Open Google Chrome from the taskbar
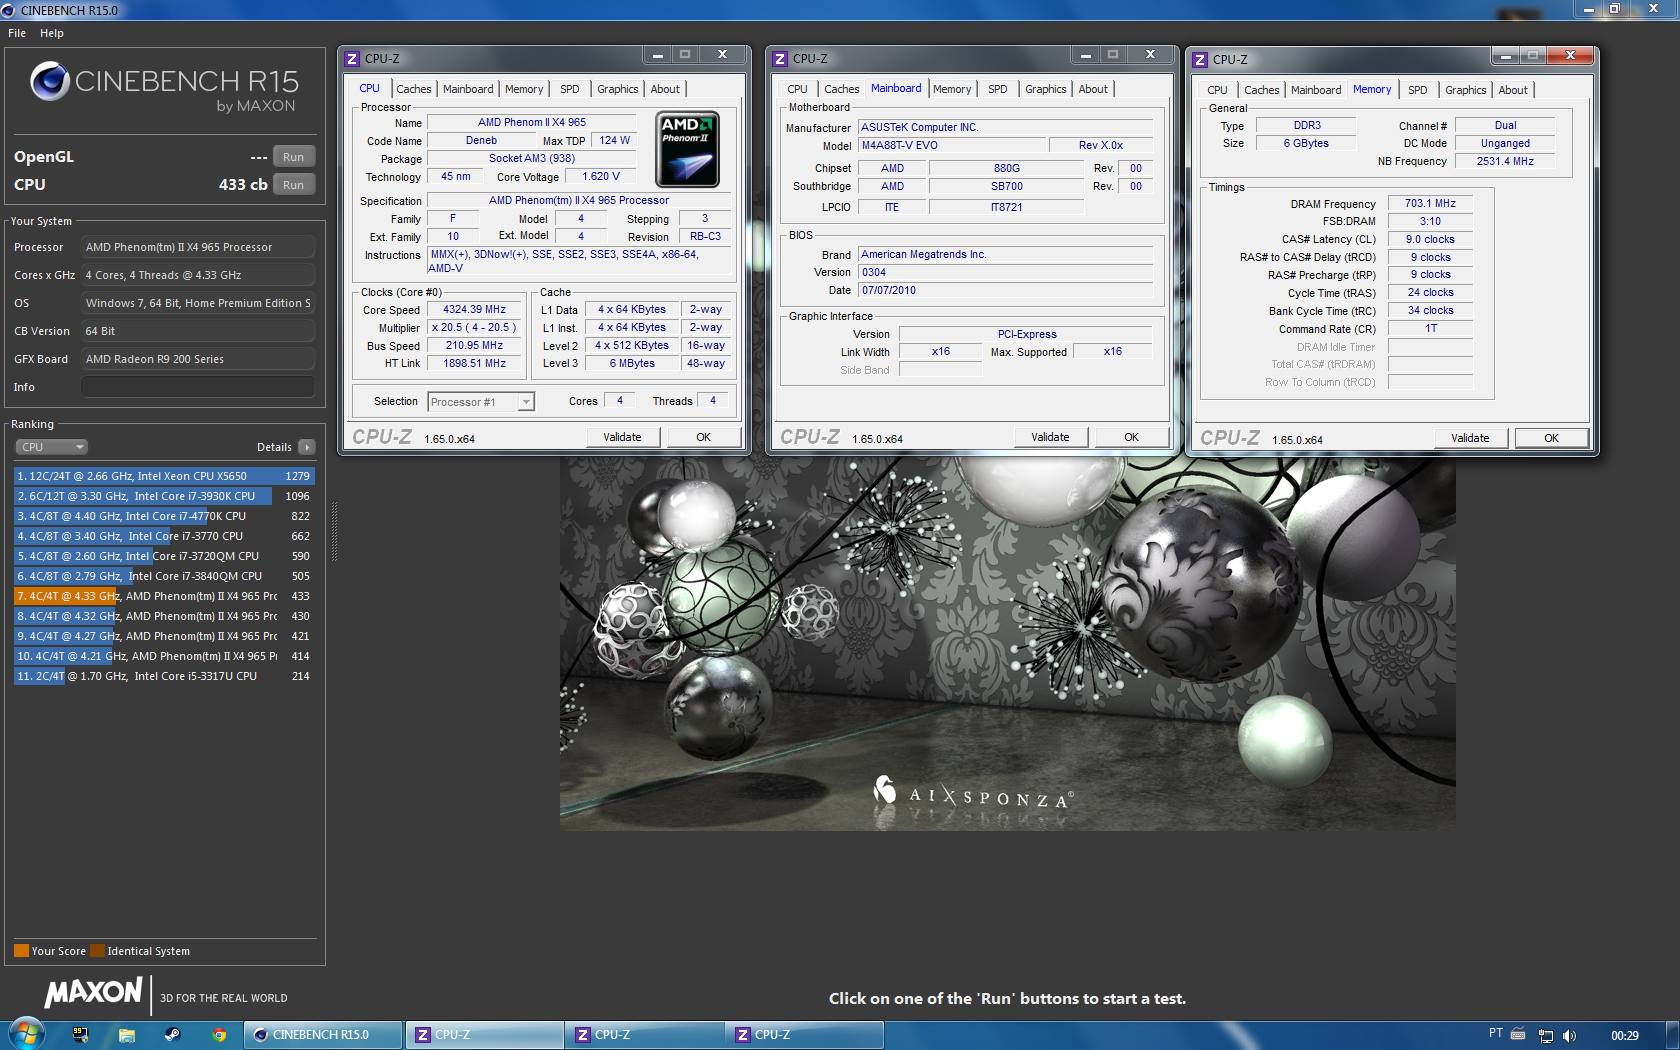 pyautogui.click(x=219, y=1035)
